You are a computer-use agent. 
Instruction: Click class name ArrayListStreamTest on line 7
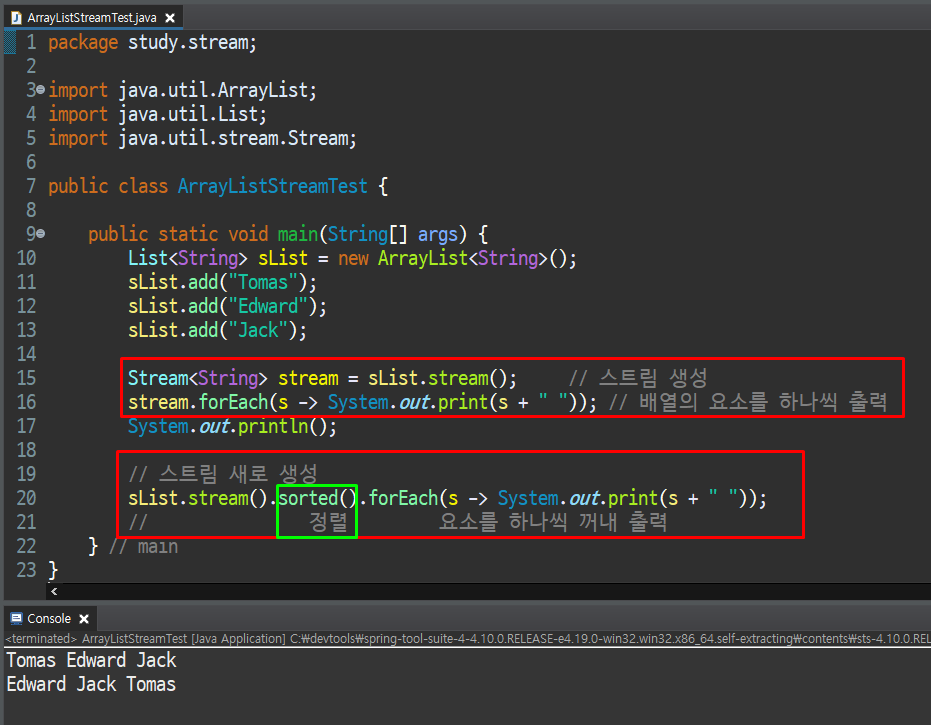(273, 186)
